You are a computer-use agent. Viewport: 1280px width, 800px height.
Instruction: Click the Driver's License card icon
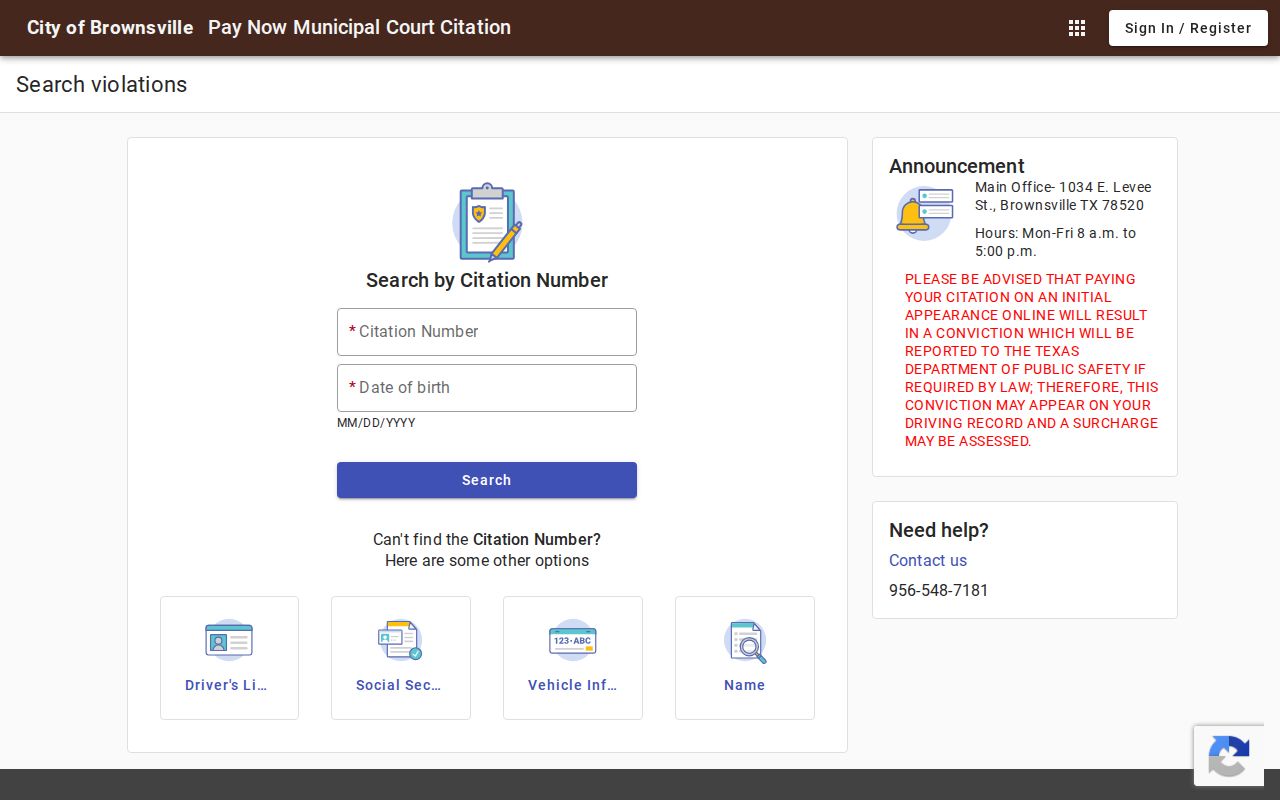click(x=229, y=640)
